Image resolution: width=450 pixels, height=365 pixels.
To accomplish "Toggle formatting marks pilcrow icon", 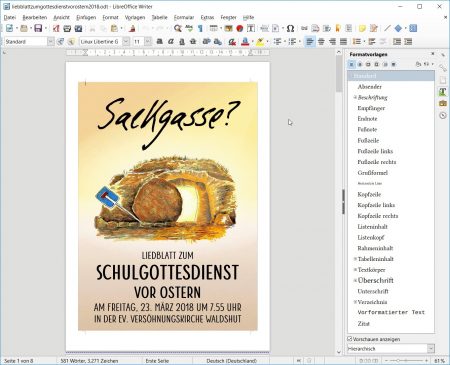I will pyautogui.click(x=200, y=28).
